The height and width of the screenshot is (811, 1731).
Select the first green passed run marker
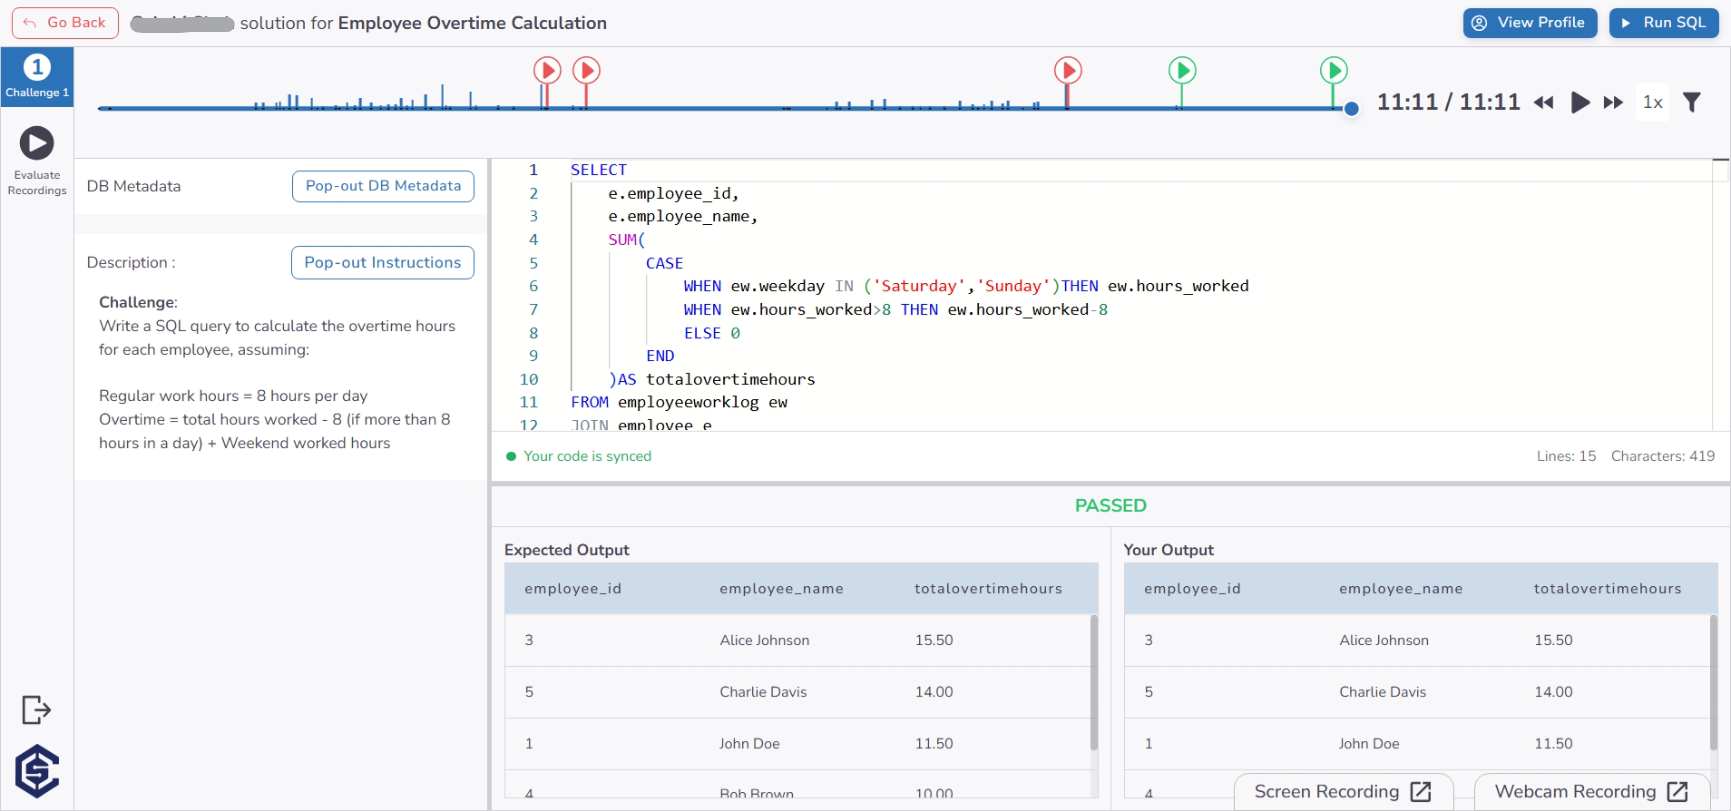[1182, 71]
